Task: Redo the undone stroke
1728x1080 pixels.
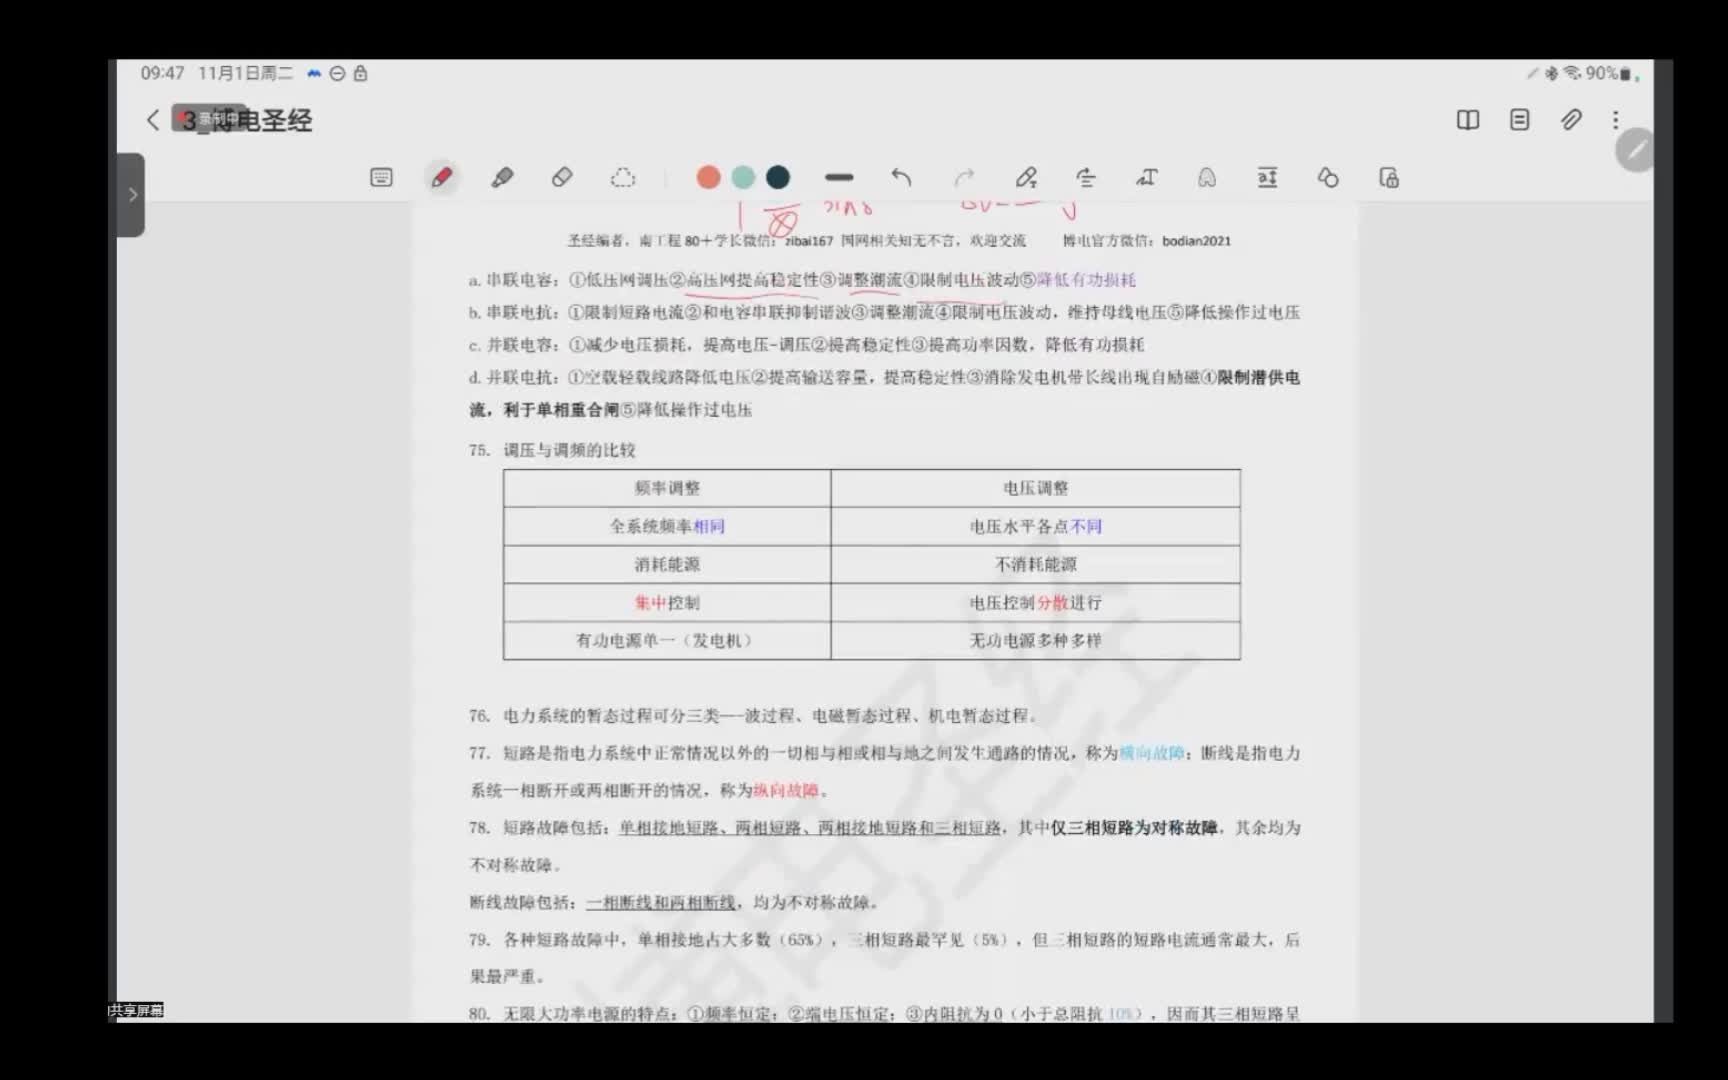Action: [964, 178]
